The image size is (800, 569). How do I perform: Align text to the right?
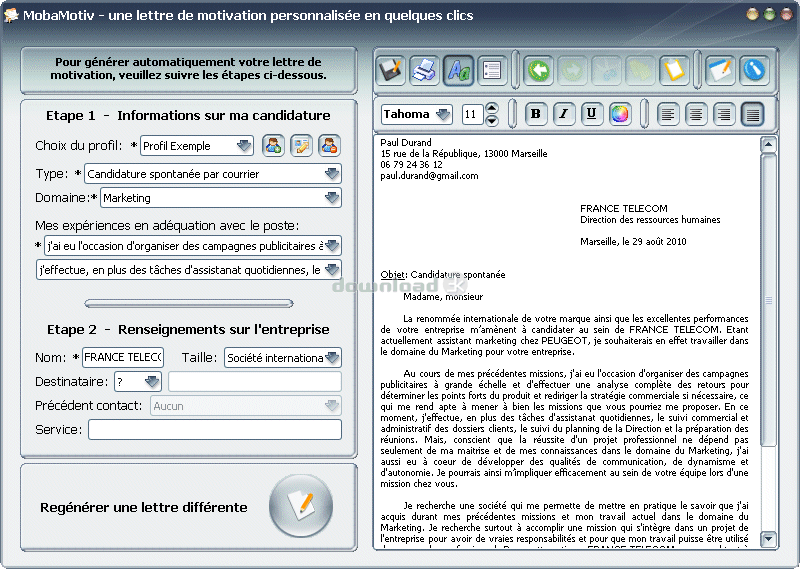click(x=724, y=114)
